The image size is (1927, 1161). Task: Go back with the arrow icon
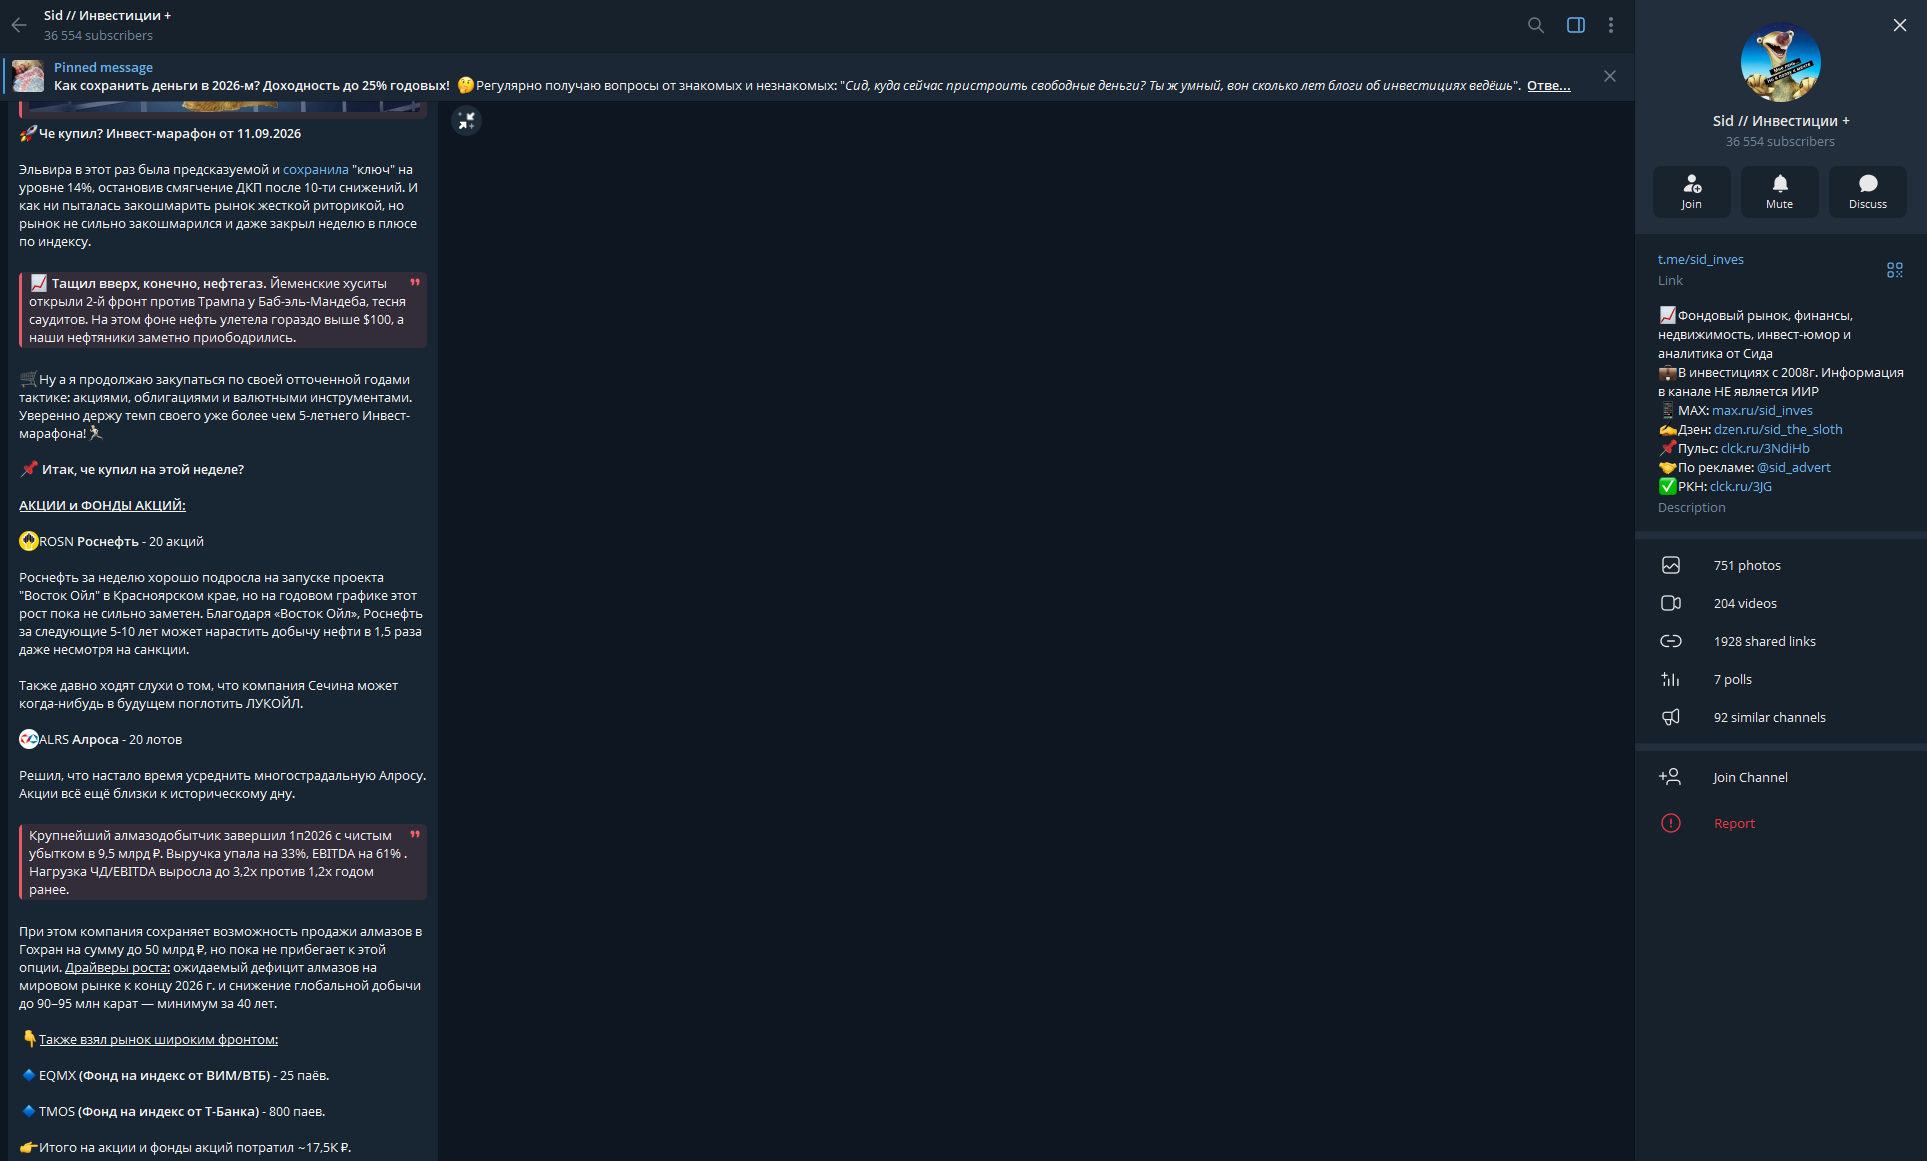pyautogui.click(x=19, y=25)
